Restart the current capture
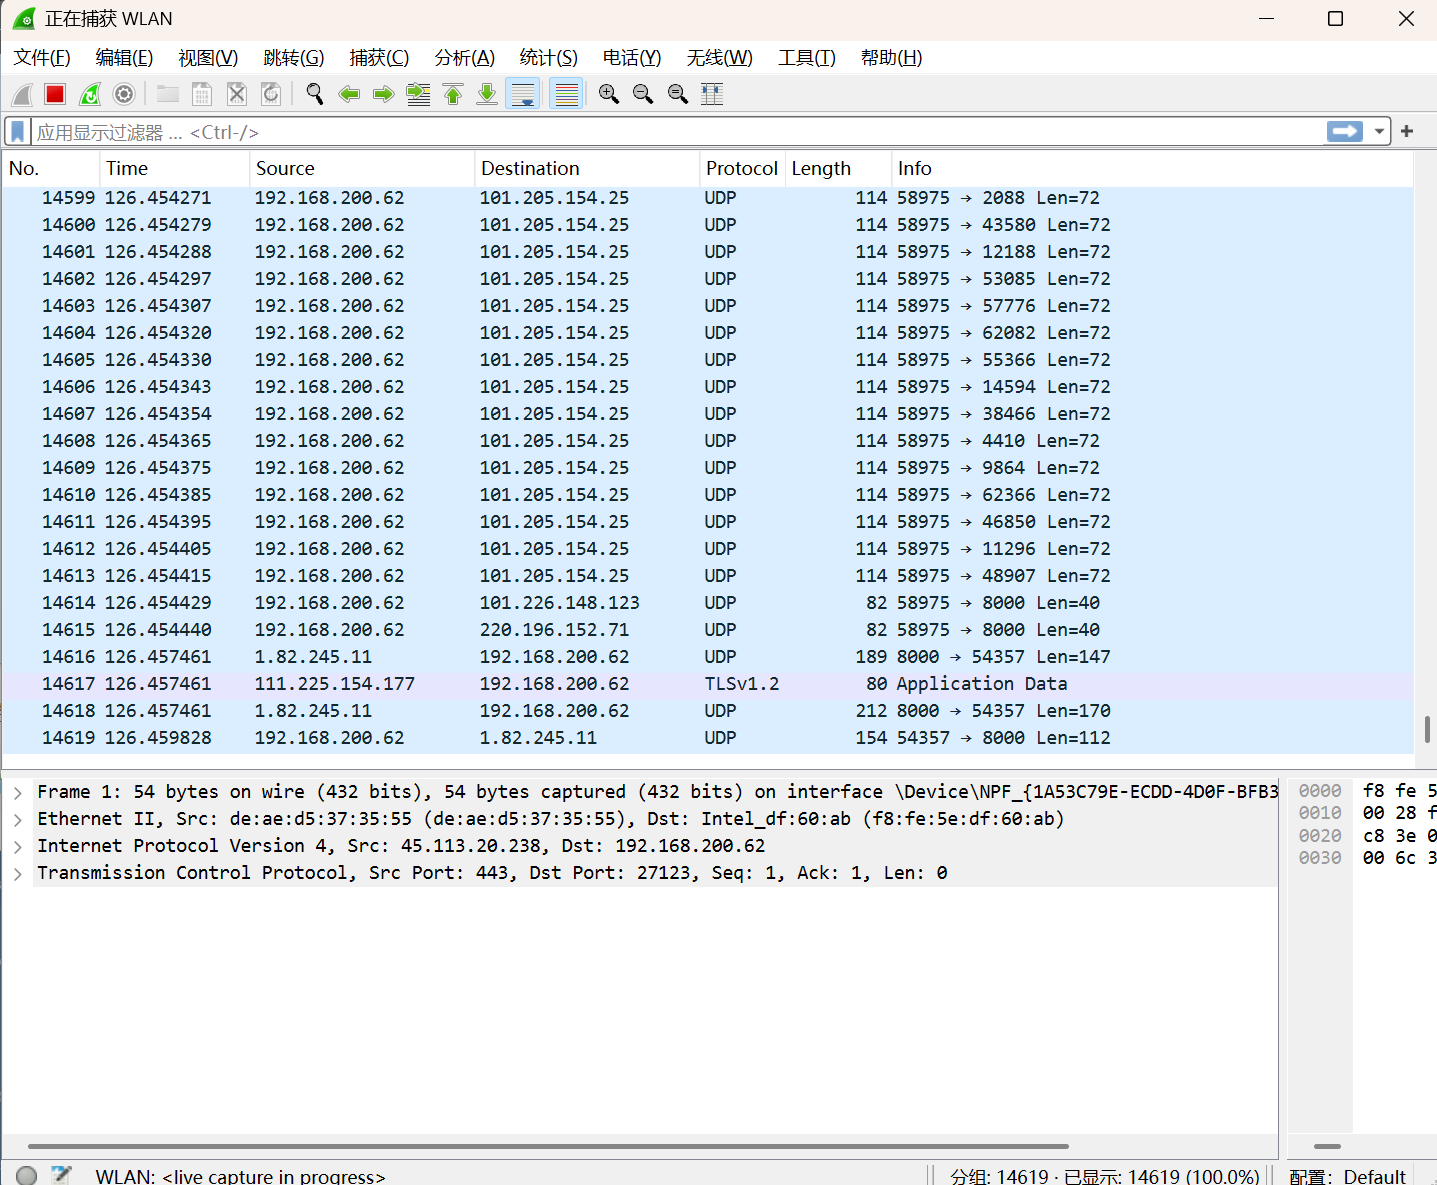This screenshot has width=1437, height=1185. point(90,94)
